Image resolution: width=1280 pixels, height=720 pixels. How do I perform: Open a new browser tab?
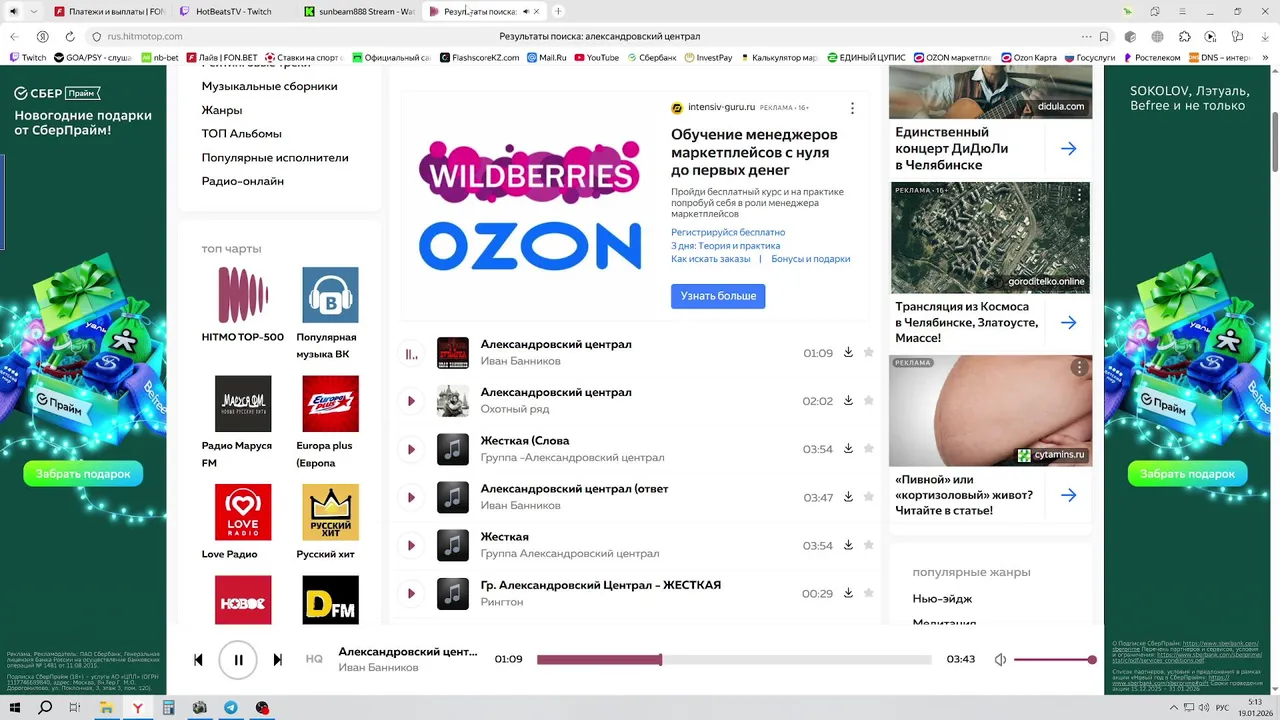point(558,11)
